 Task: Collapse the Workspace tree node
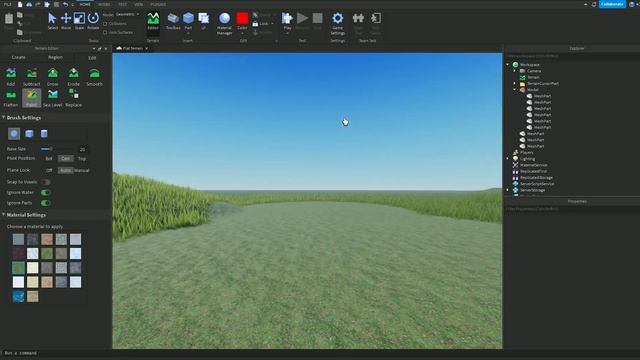coord(508,64)
